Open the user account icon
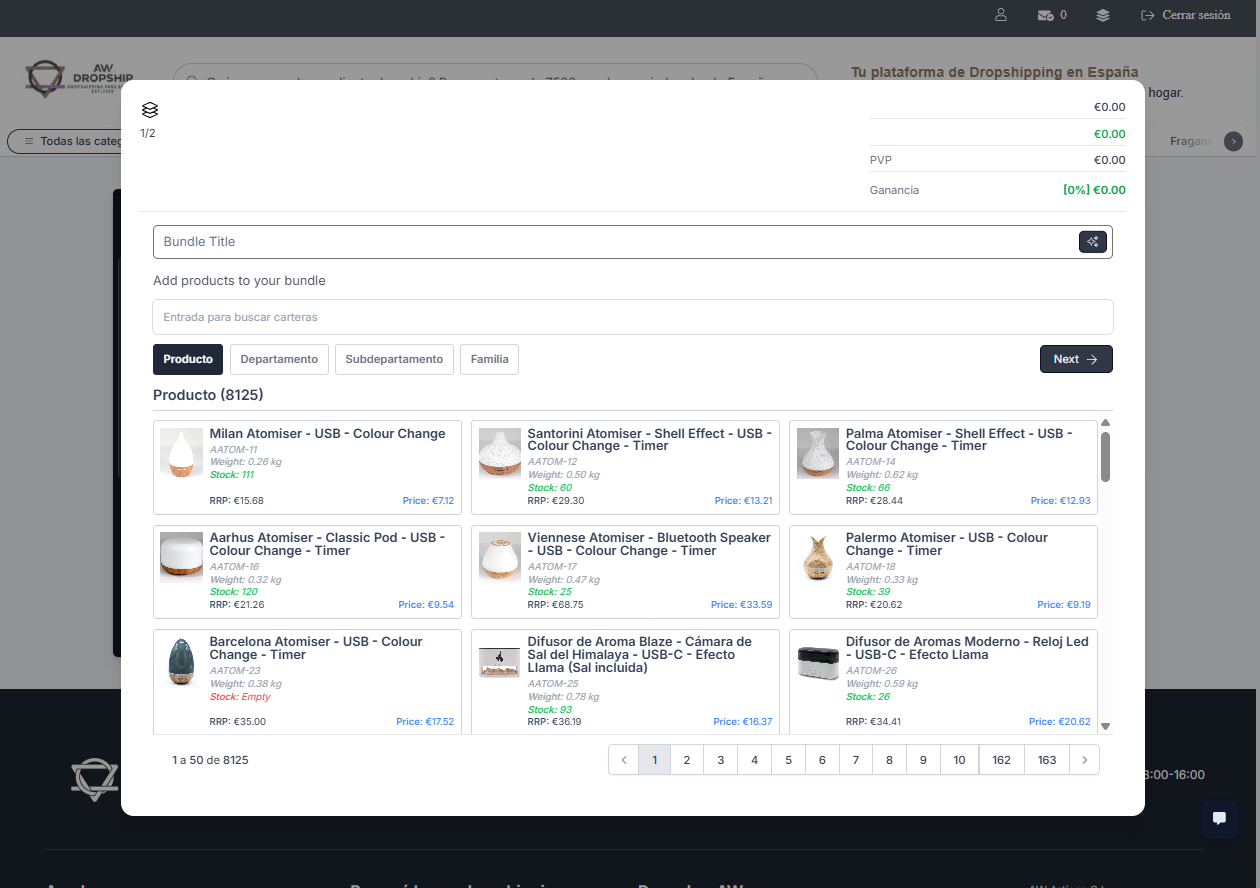Screen dimensions: 1260x888 (1001, 16)
